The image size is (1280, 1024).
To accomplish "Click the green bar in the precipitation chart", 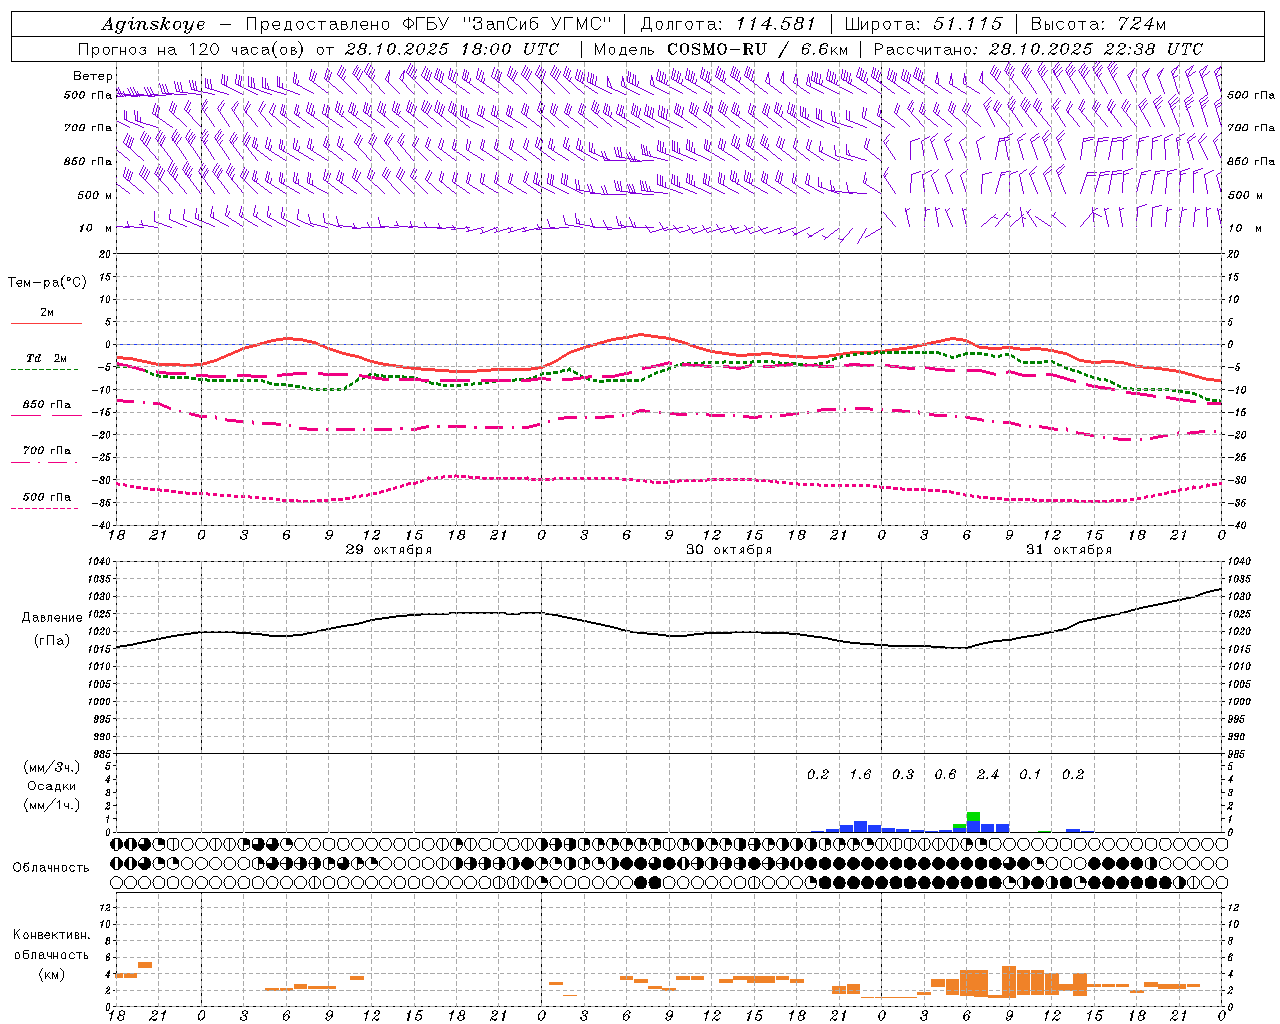I will point(973,817).
